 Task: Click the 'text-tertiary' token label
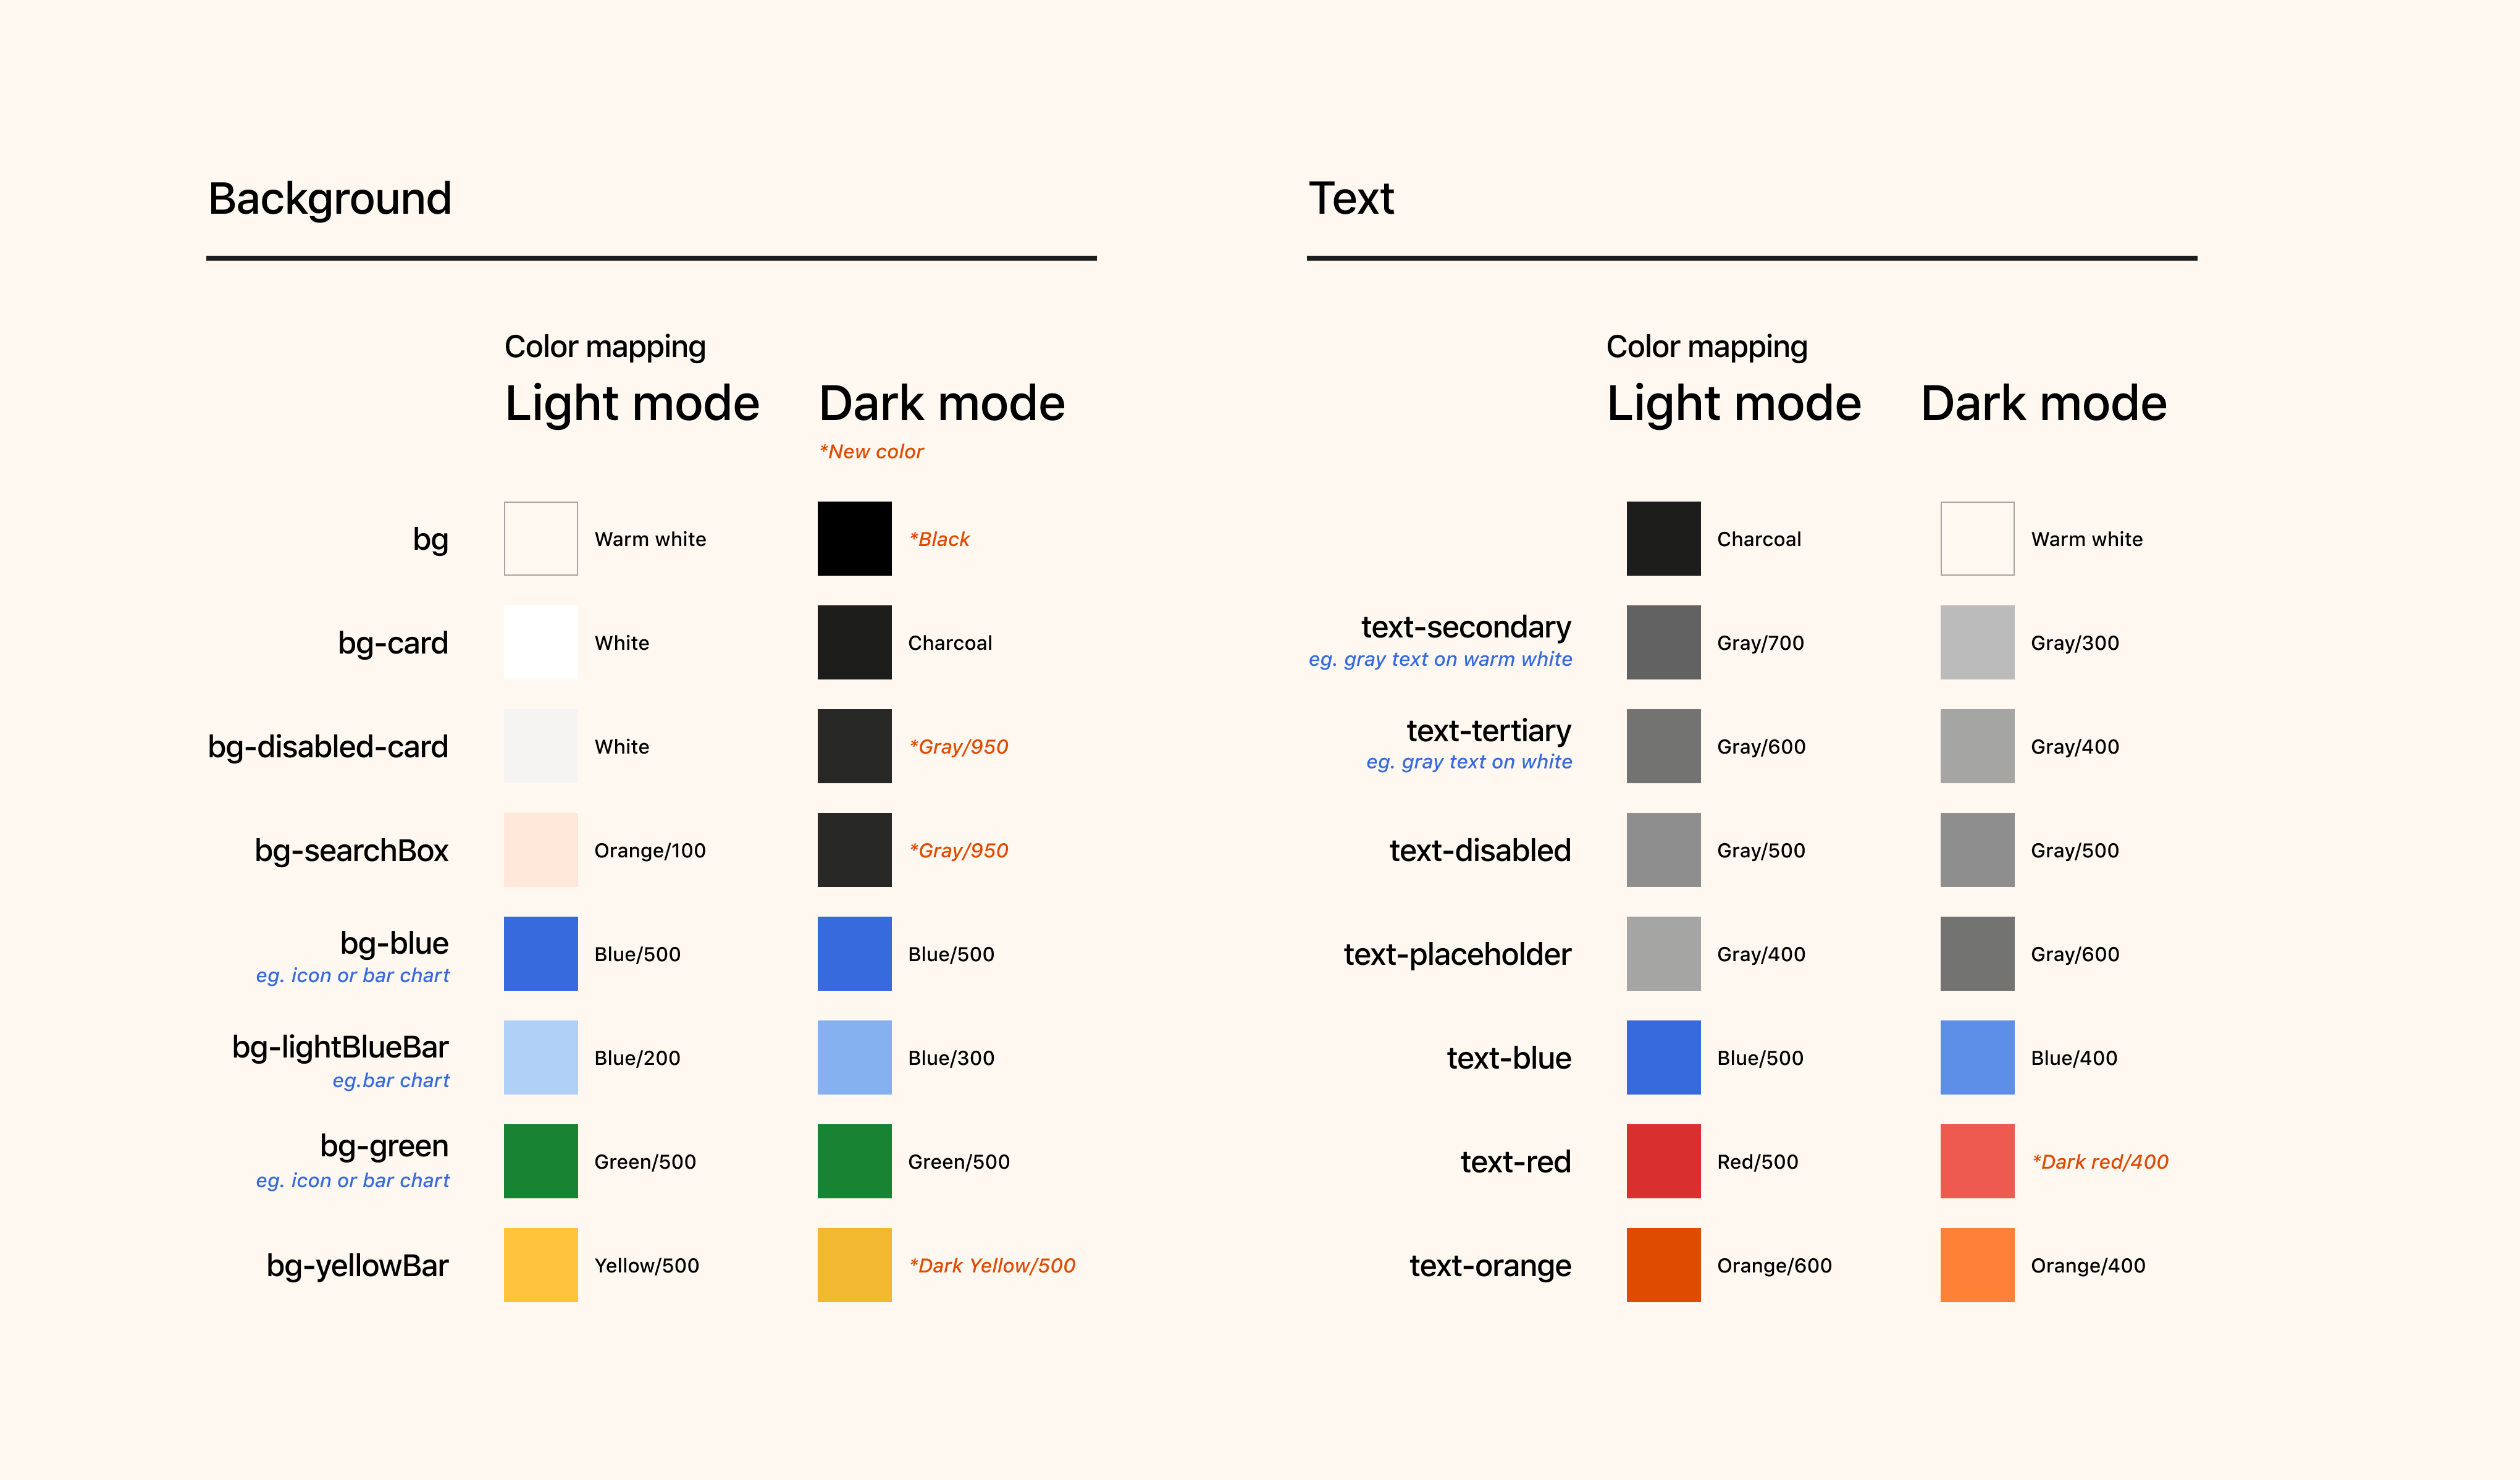point(1489,731)
